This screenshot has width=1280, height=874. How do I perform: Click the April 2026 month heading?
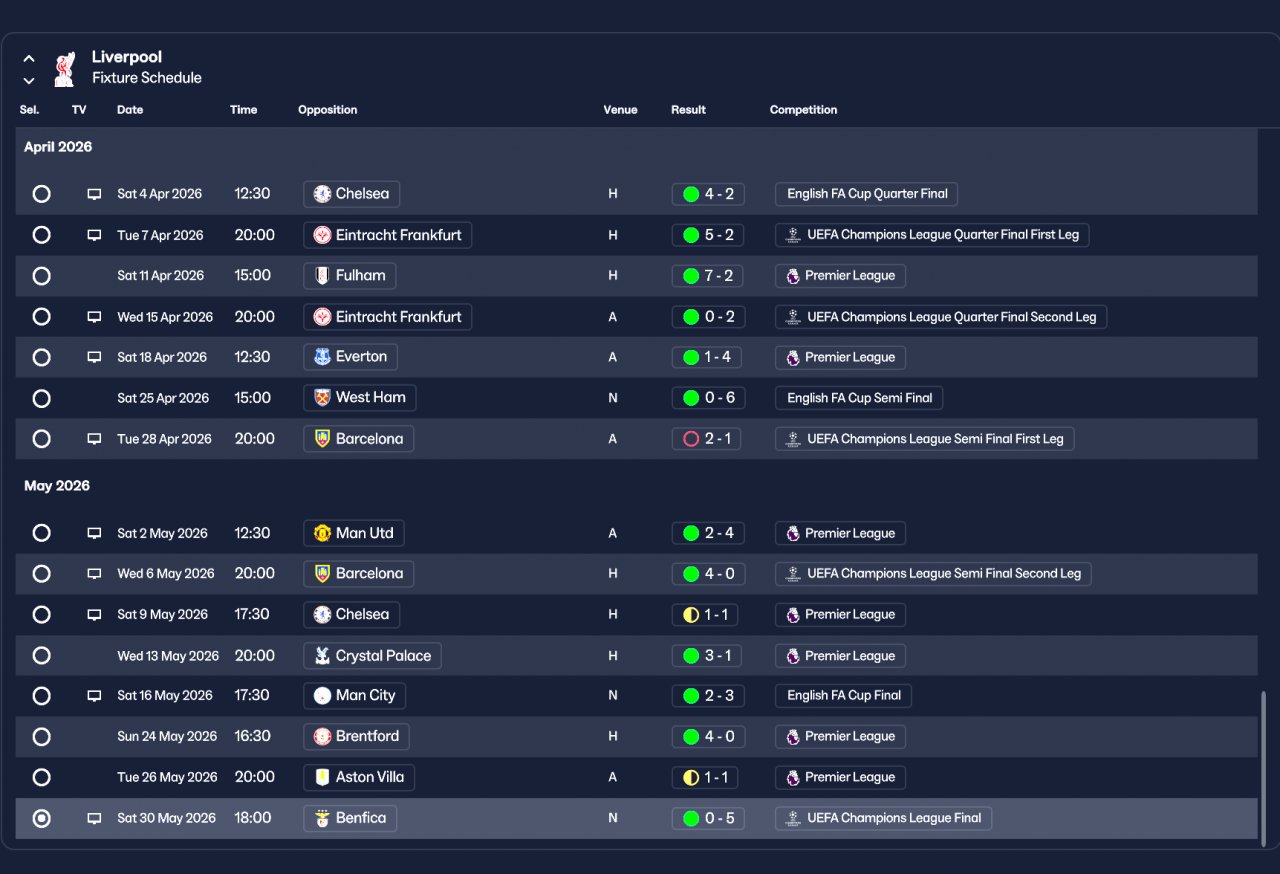point(58,147)
